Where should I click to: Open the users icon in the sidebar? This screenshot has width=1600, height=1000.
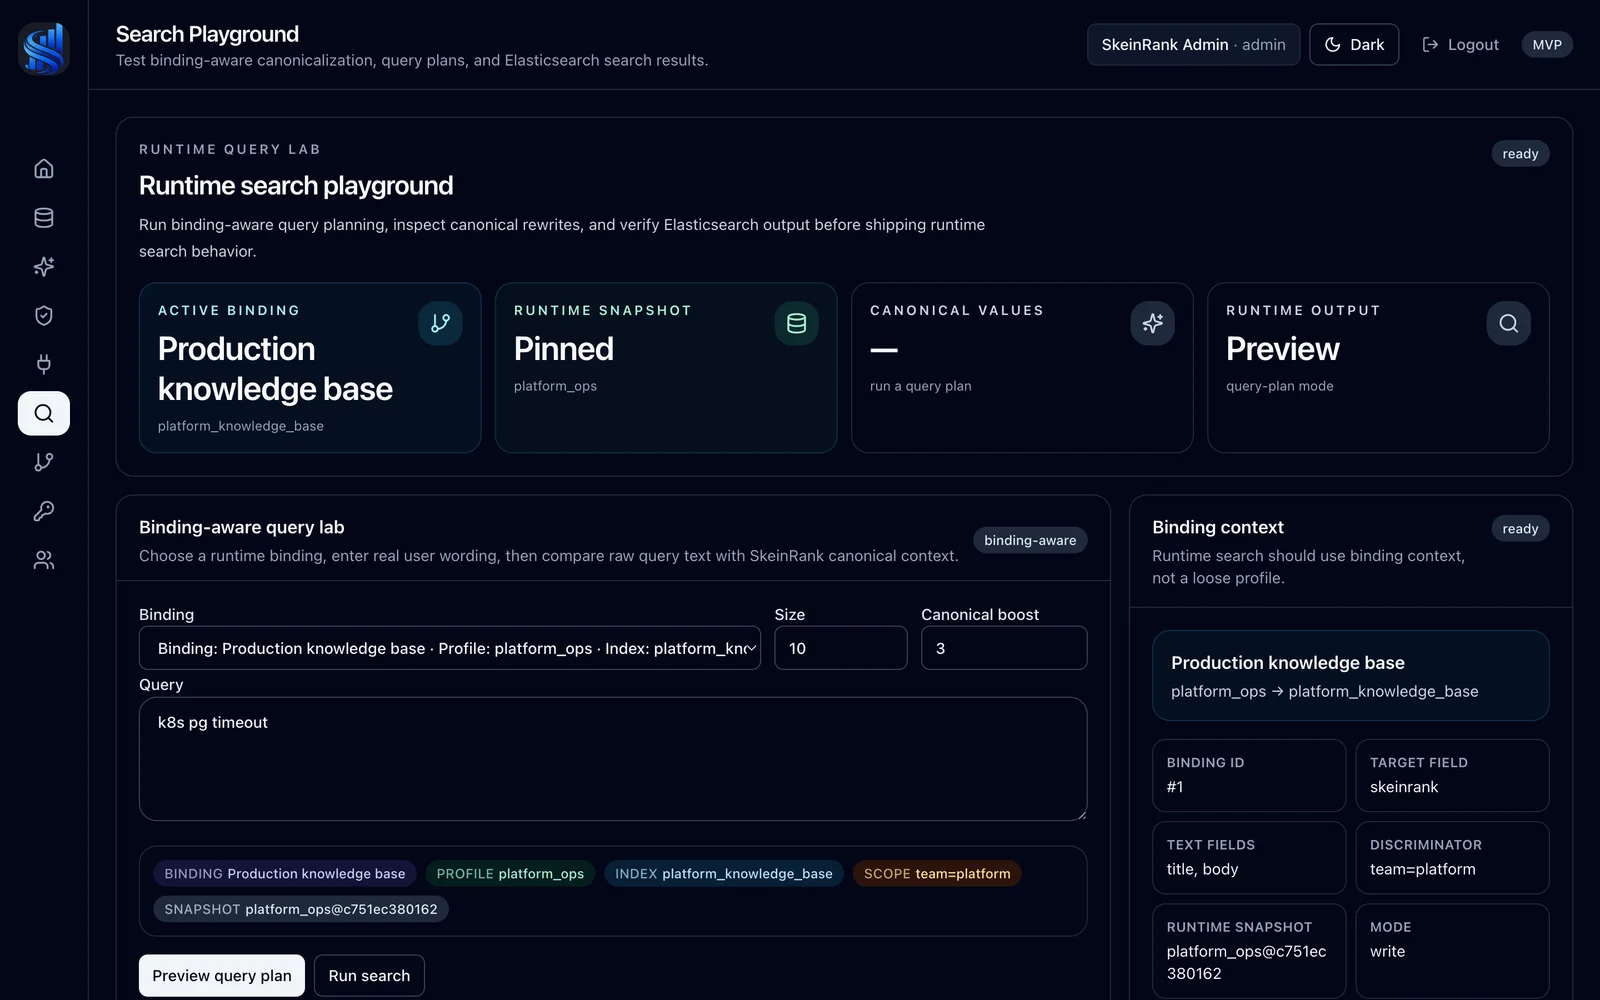pos(44,560)
